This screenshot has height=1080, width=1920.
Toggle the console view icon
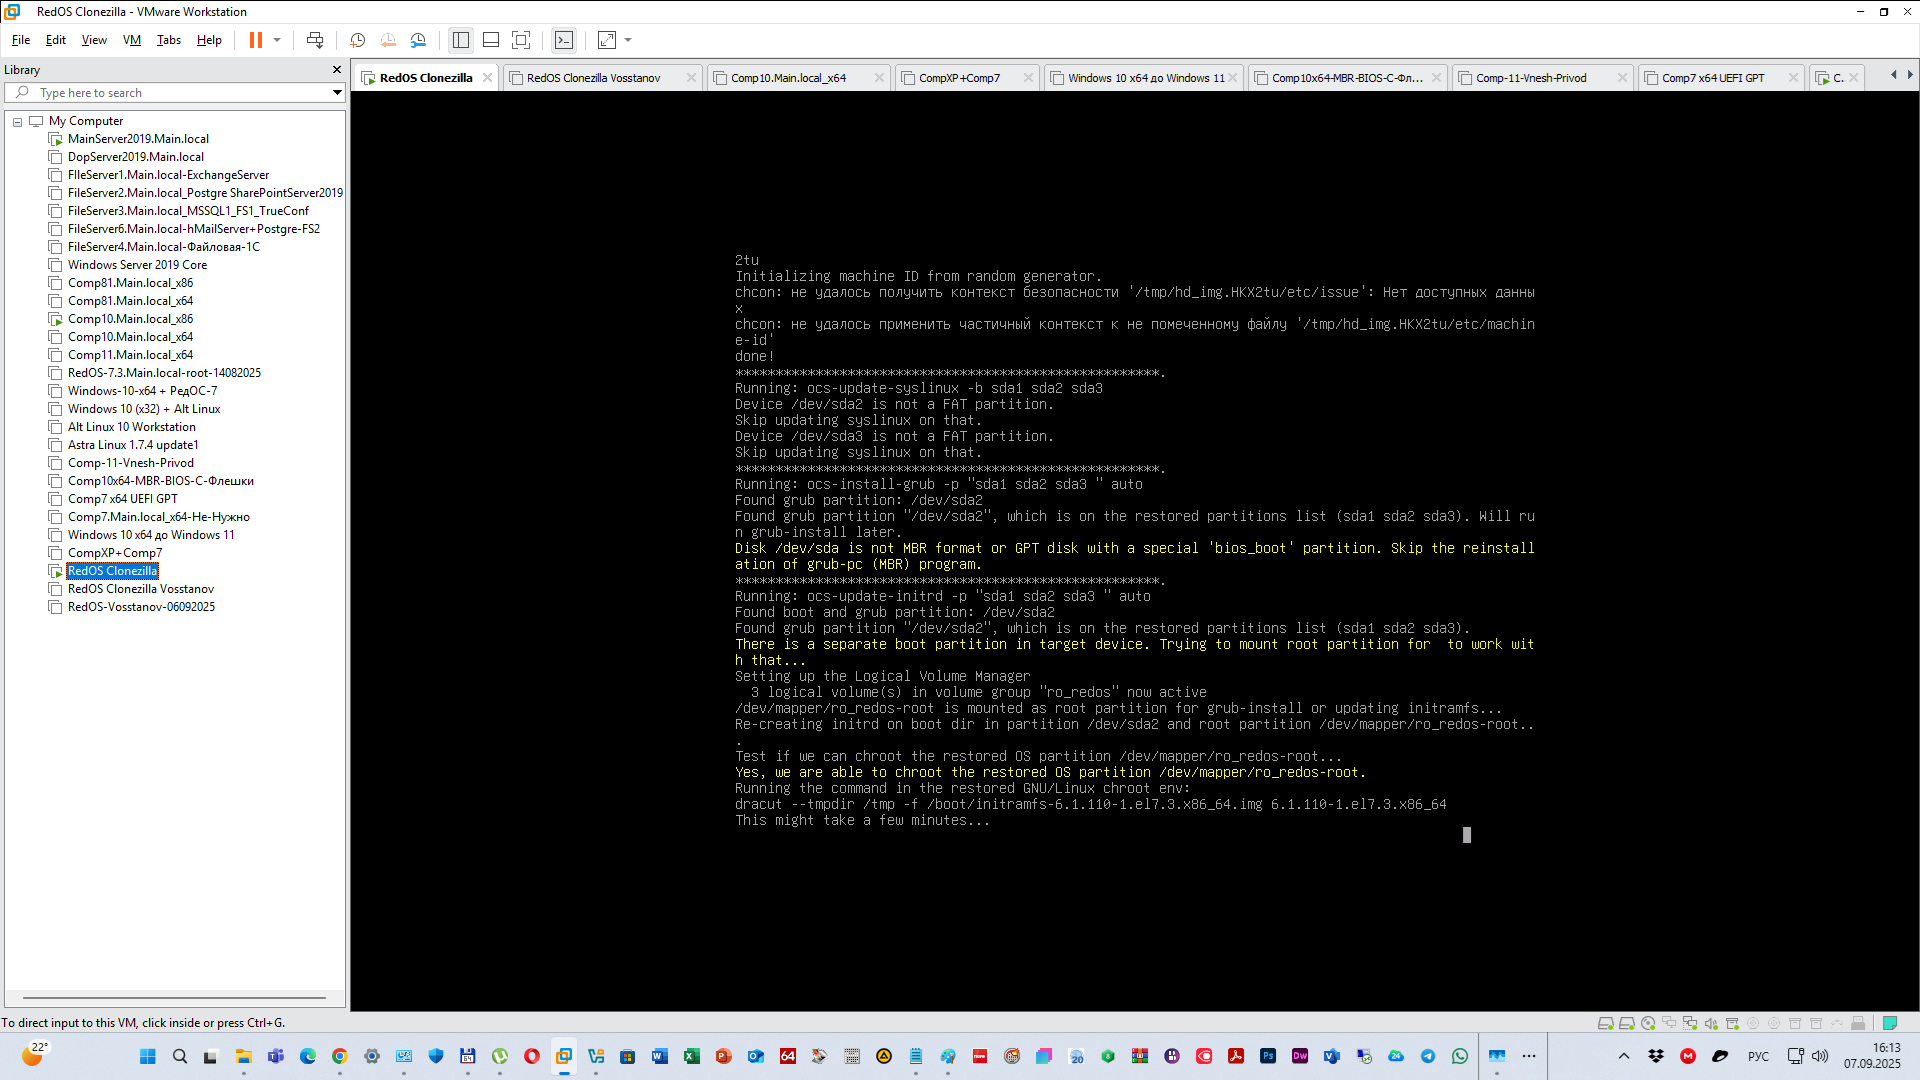564,40
